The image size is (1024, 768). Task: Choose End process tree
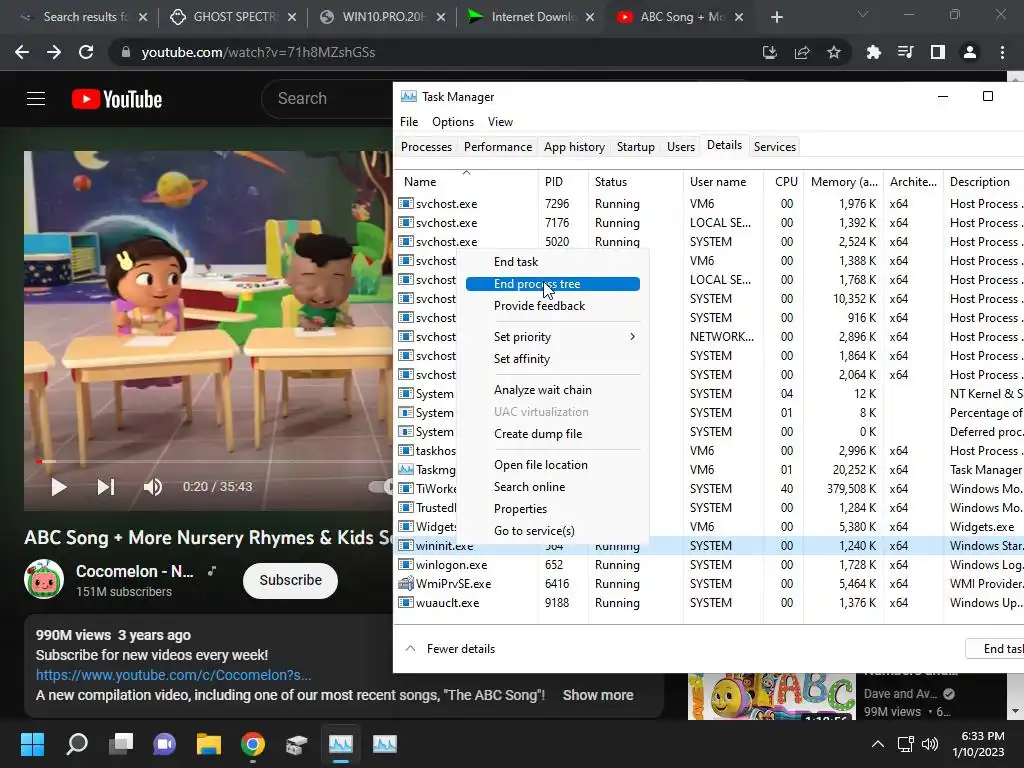552,284
